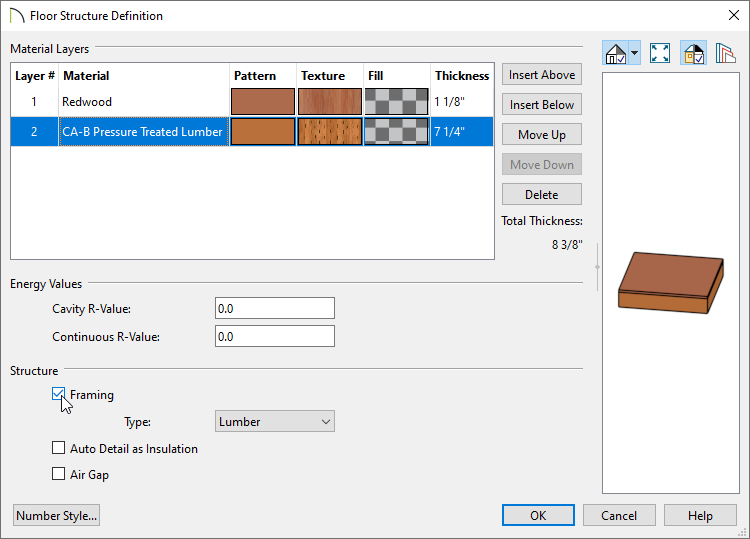
Task: Click the Pressure Treated Lumber texture swatch
Action: point(330,132)
